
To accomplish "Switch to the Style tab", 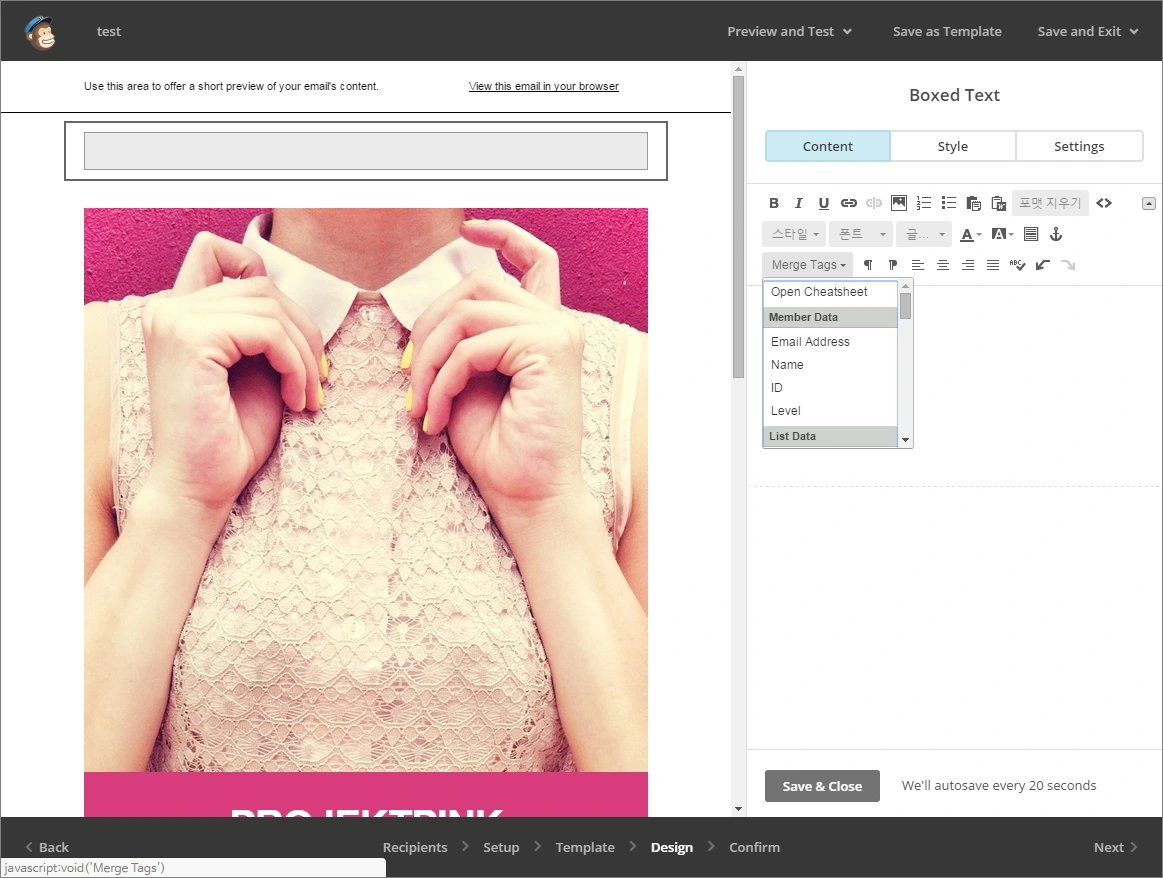I will tap(952, 146).
